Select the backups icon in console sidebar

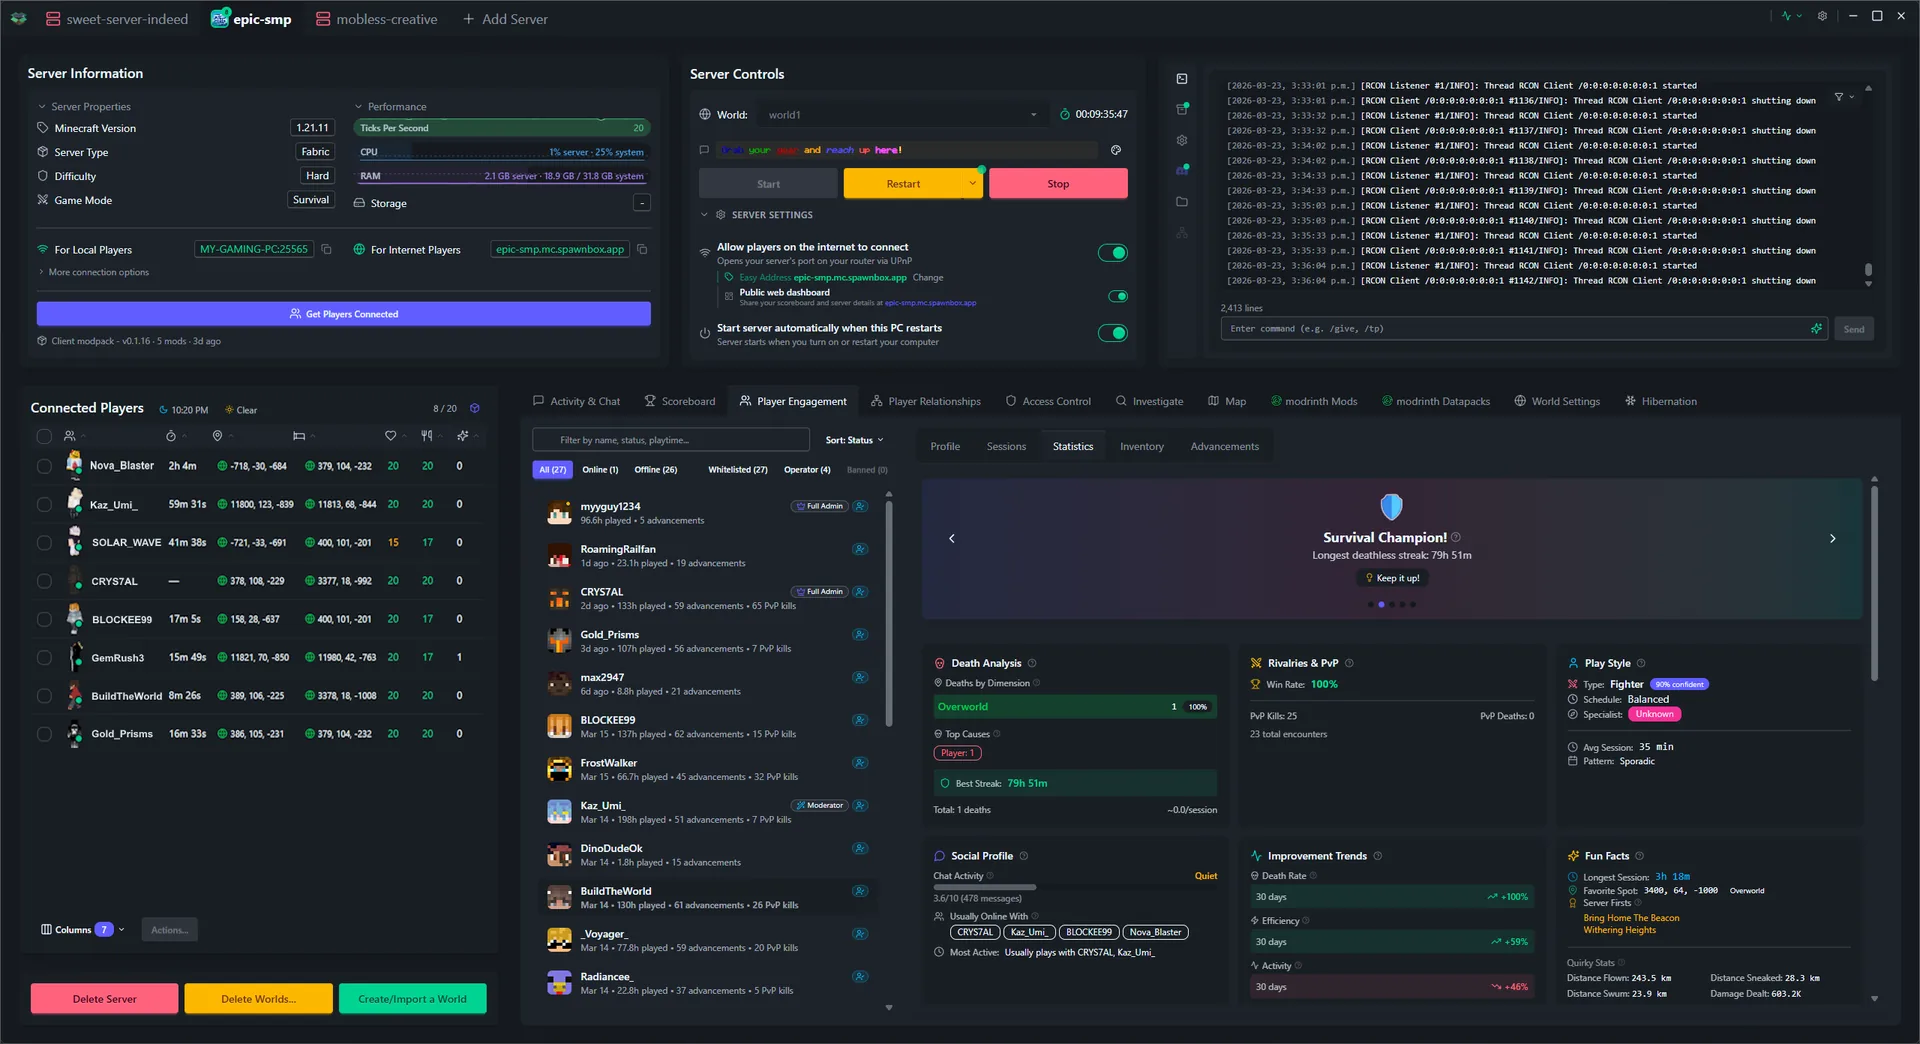[x=1182, y=109]
